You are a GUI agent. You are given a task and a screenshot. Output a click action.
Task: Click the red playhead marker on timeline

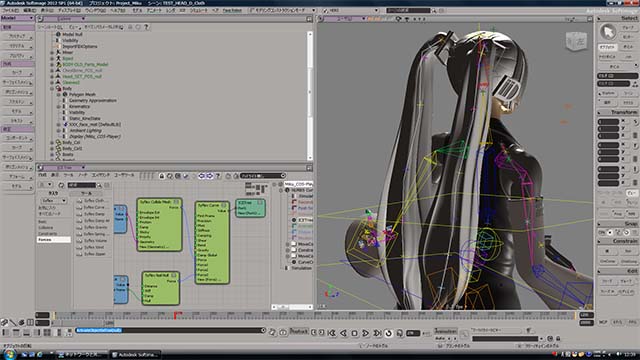point(176,315)
